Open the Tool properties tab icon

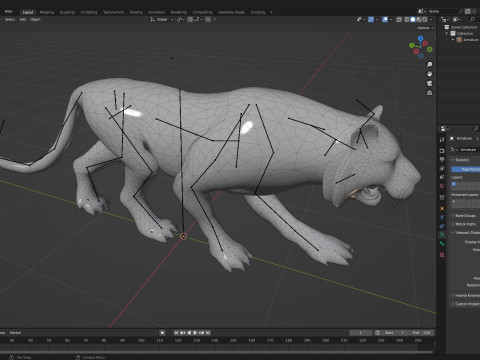click(x=442, y=140)
